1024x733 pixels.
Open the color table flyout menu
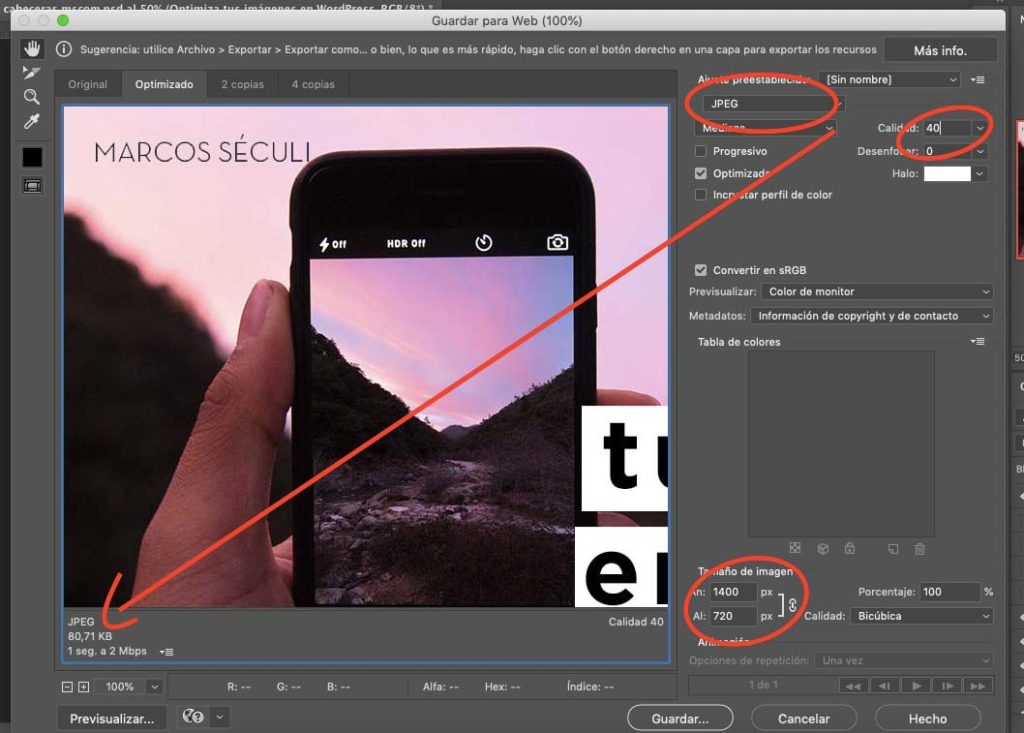click(977, 341)
